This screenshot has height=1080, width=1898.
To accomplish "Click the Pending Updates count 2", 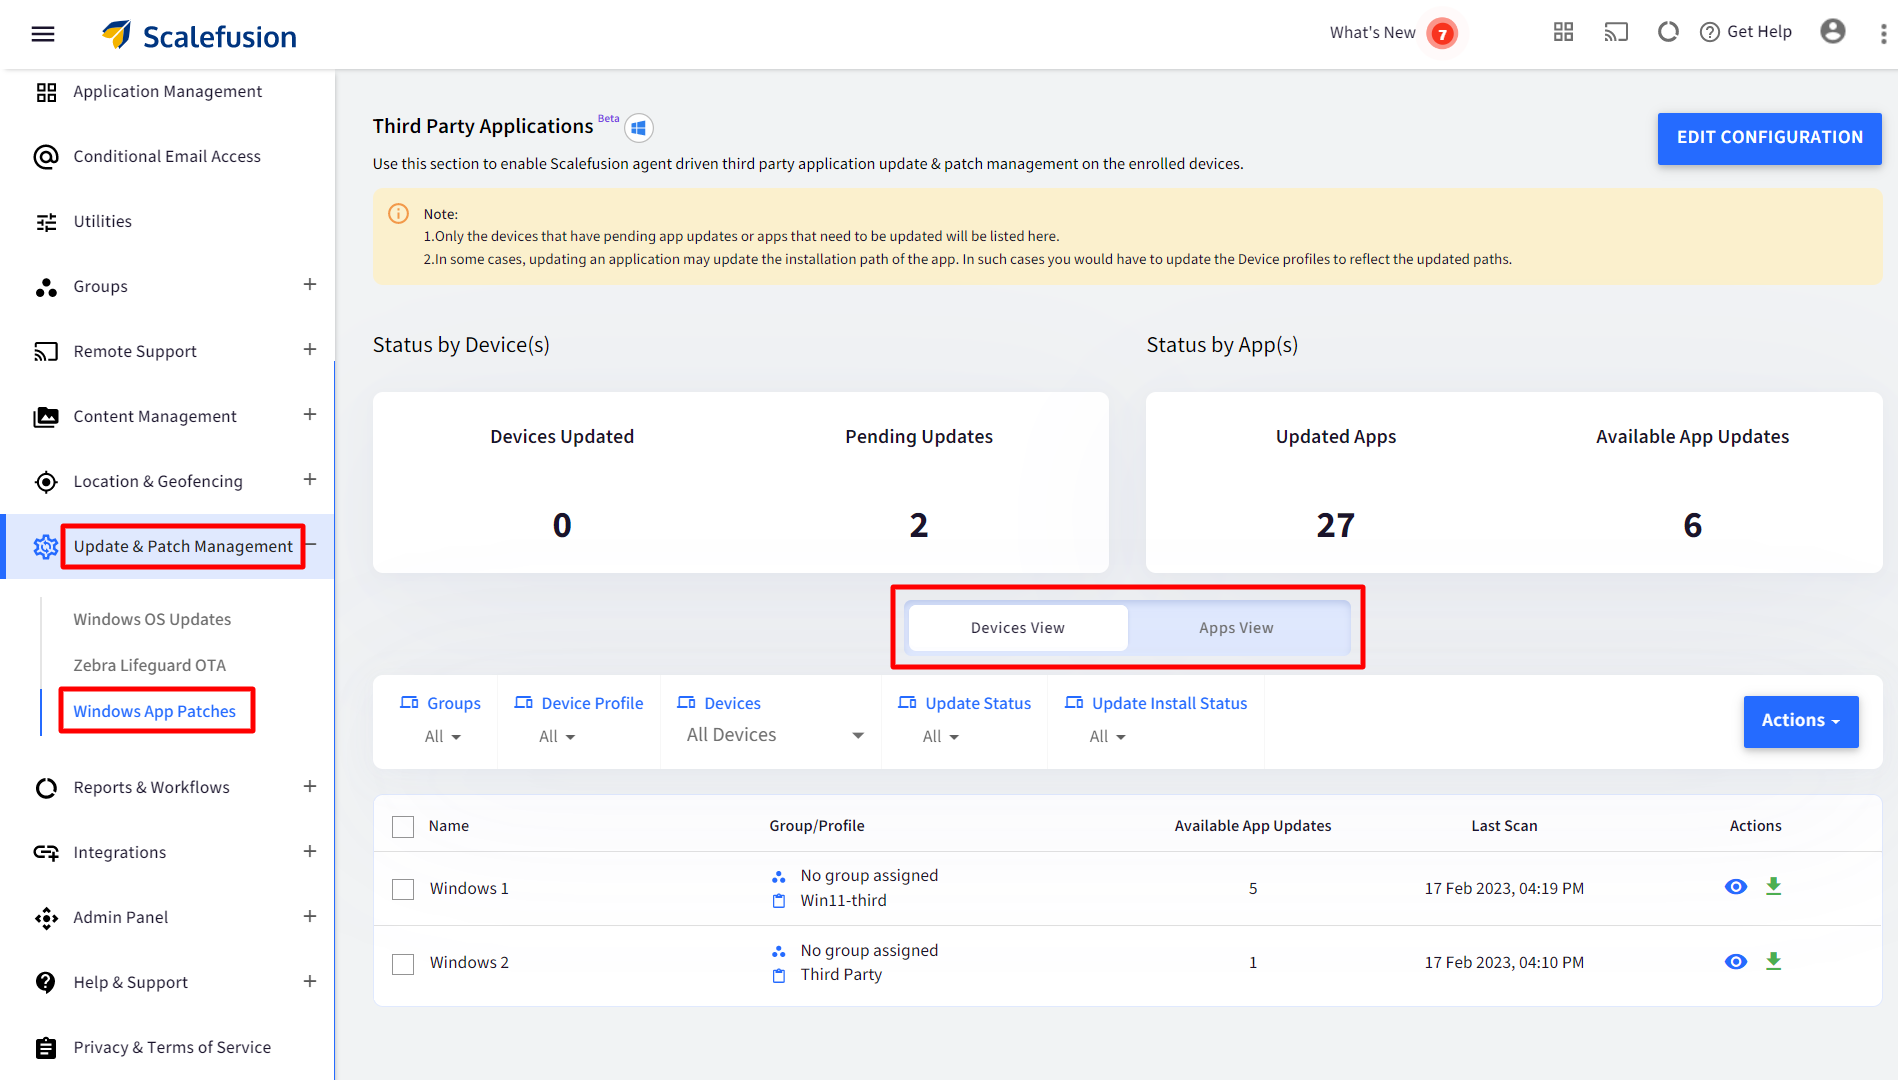I will tap(918, 526).
